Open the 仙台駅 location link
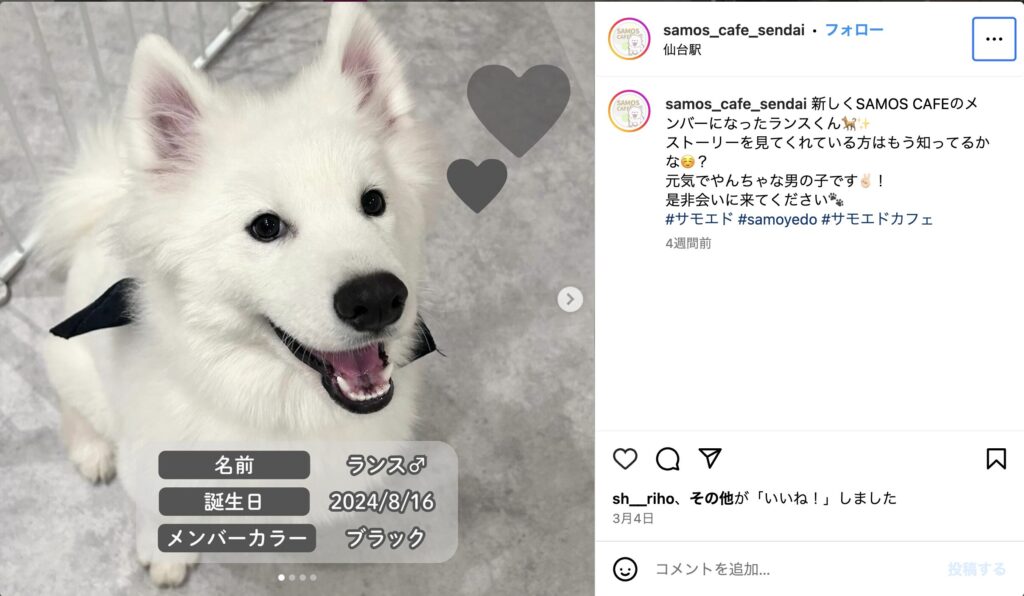The height and width of the screenshot is (596, 1024). pyautogui.click(x=682, y=50)
